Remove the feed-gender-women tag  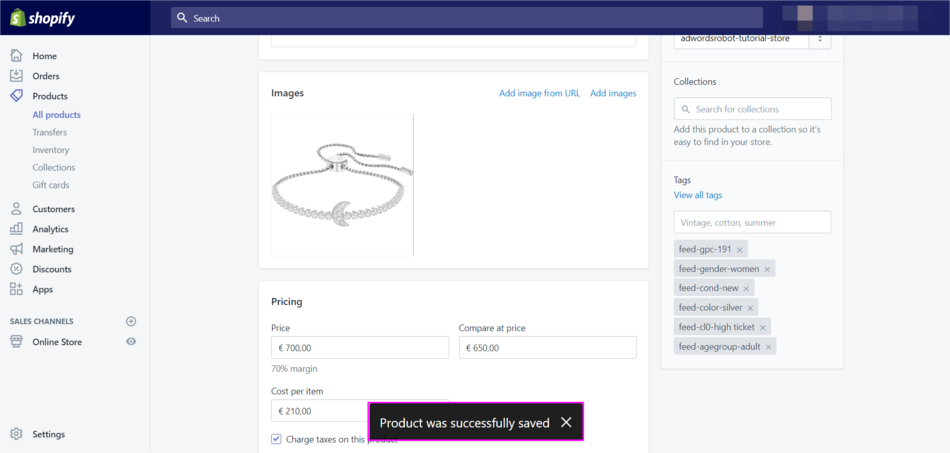click(767, 269)
